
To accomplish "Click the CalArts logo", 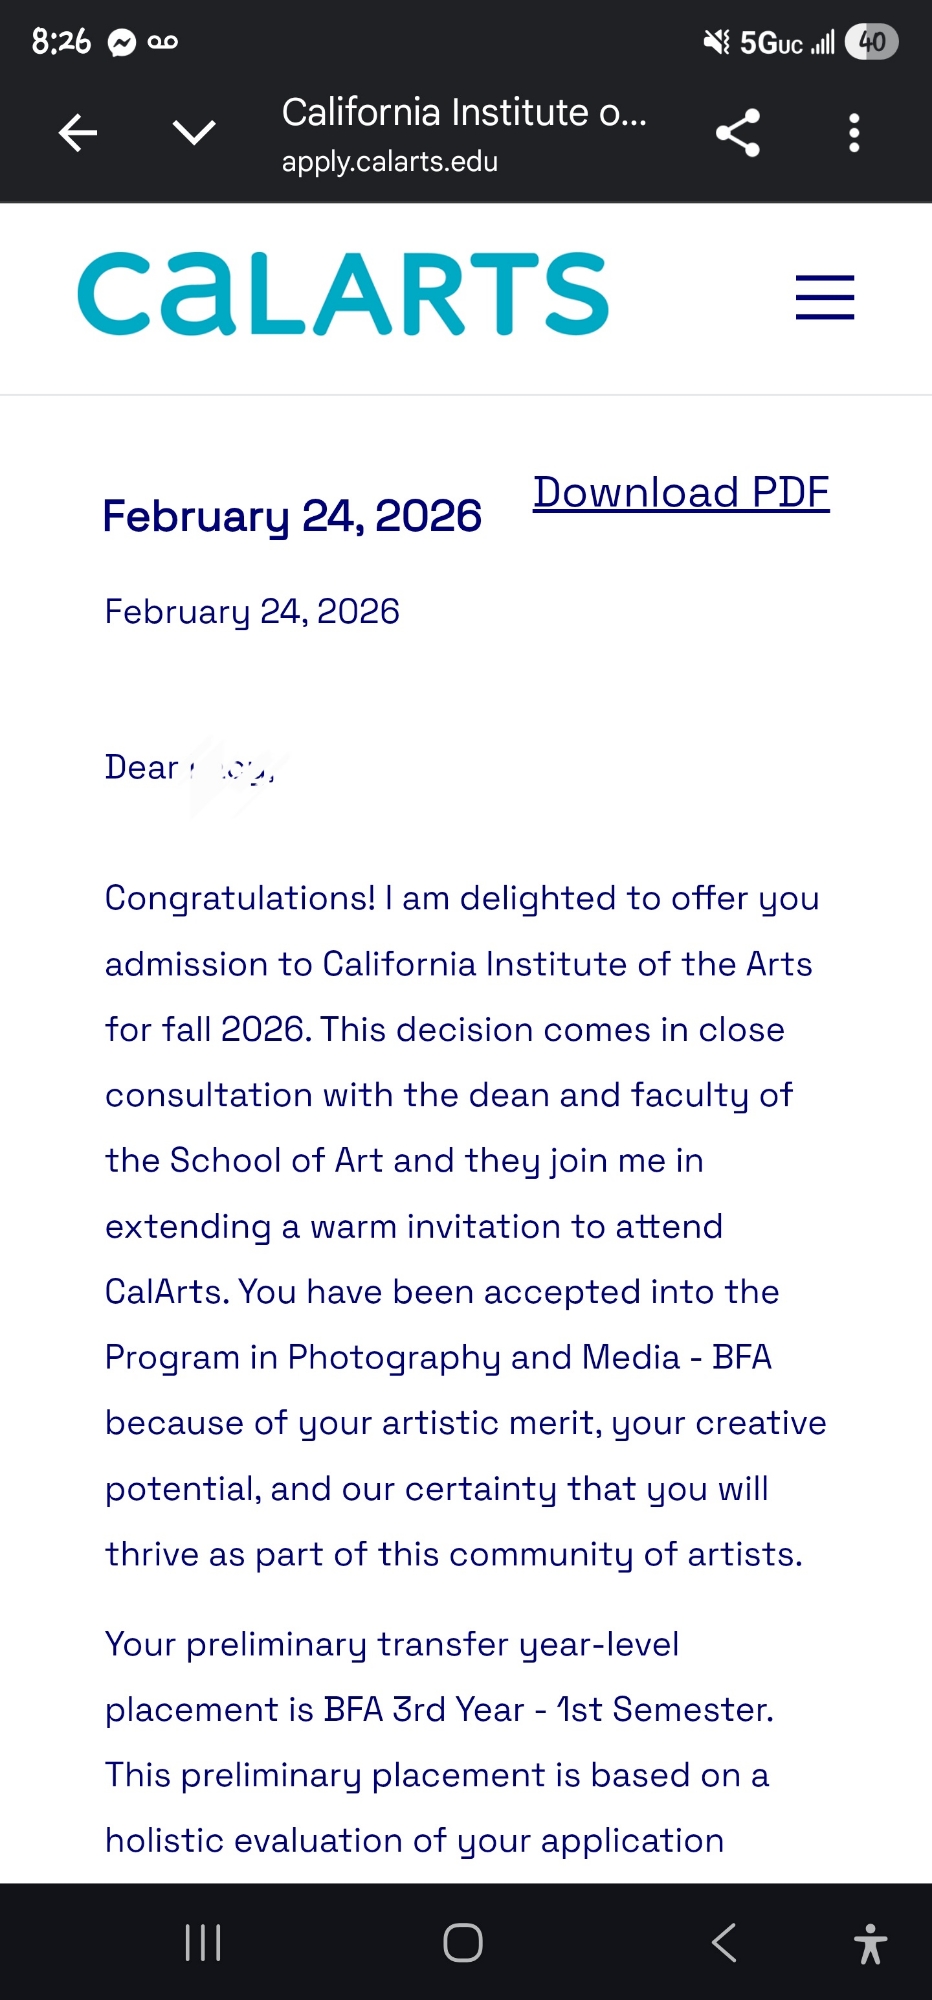I will click(343, 294).
